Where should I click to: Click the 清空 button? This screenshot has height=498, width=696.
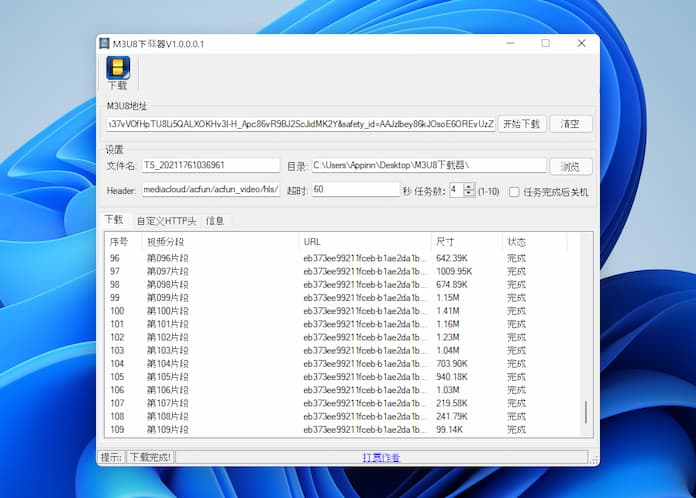click(x=571, y=124)
